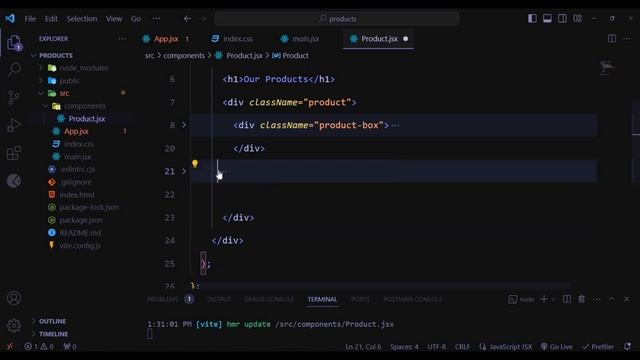Click the remote window icon in status bar
The width and height of the screenshot is (640, 360).
point(10,347)
